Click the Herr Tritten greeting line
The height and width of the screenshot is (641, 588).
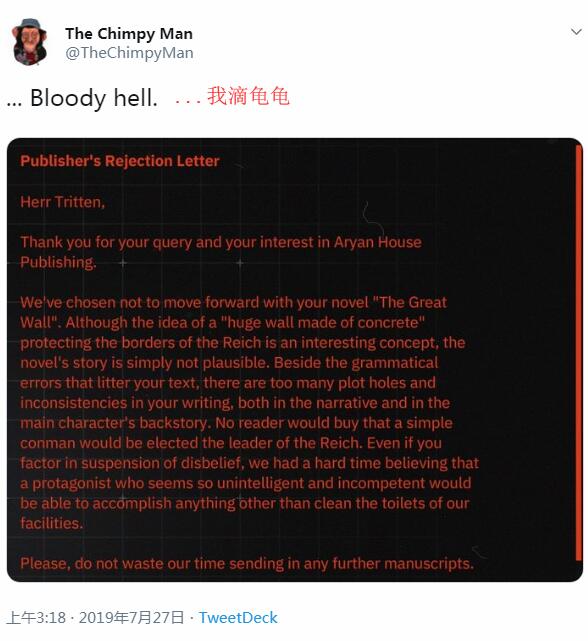[63, 202]
